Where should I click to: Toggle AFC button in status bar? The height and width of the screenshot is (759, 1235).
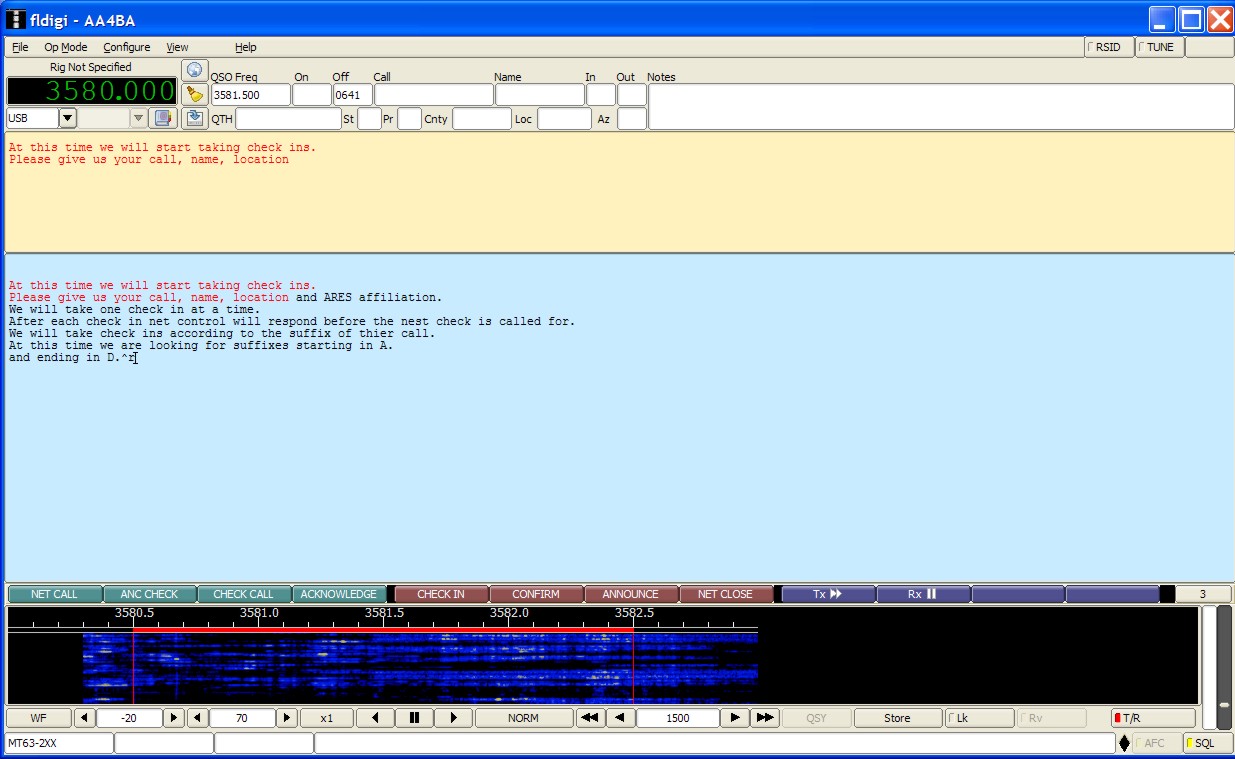1157,743
